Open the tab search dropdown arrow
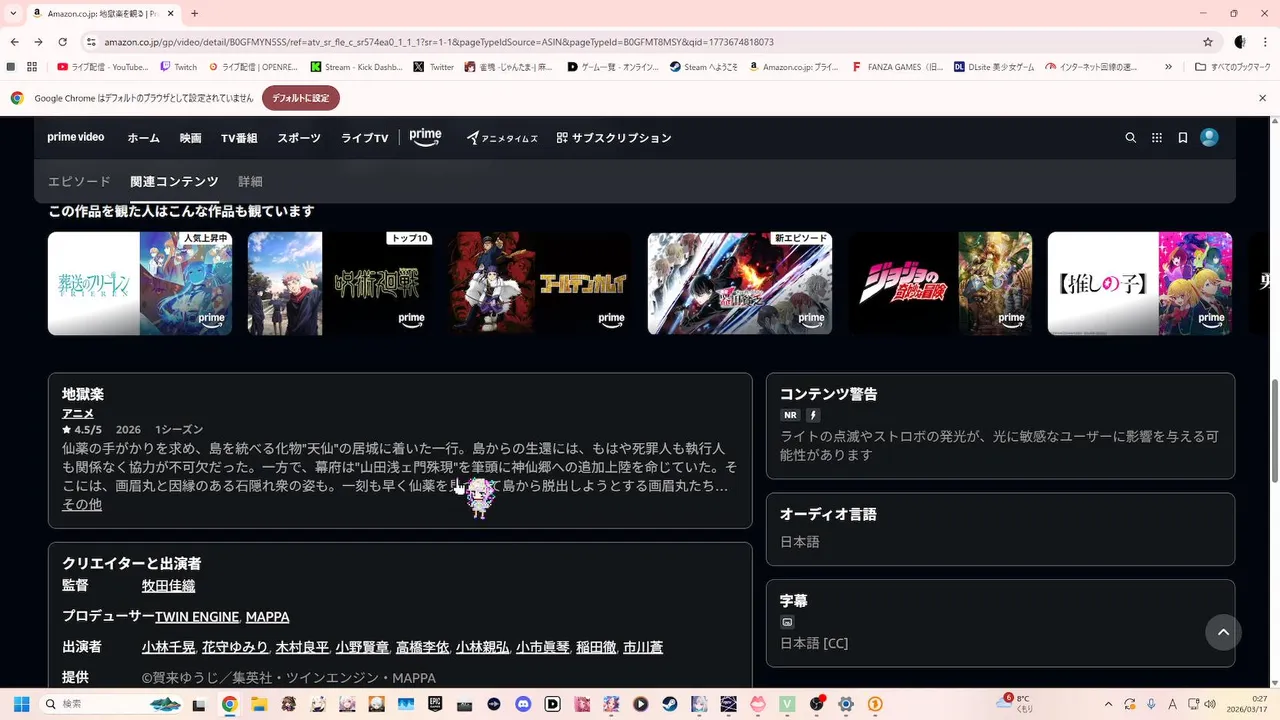Viewport: 1280px width, 720px height. (13, 13)
